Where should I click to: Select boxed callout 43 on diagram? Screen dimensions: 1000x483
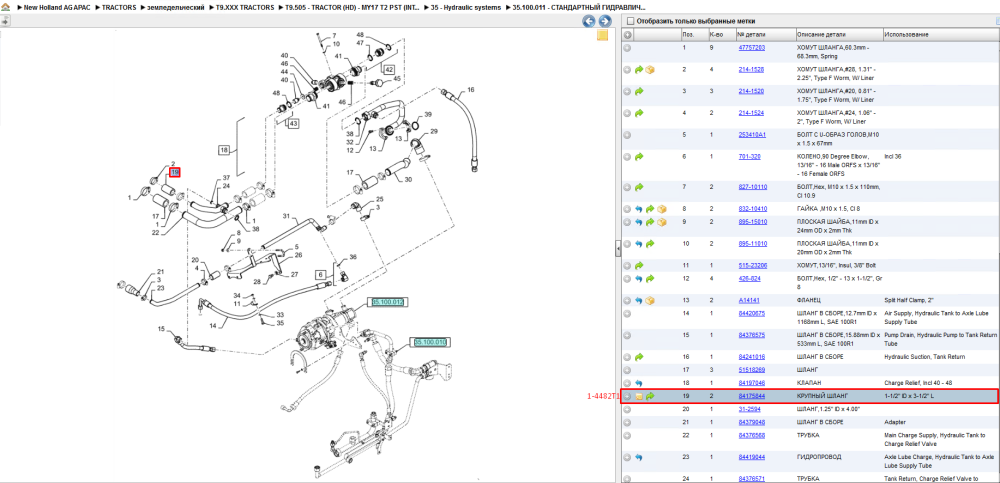click(293, 123)
